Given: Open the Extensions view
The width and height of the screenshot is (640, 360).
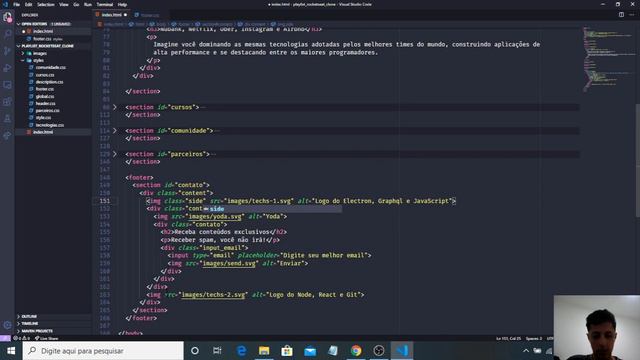Looking at the screenshot, I should coord(7,102).
